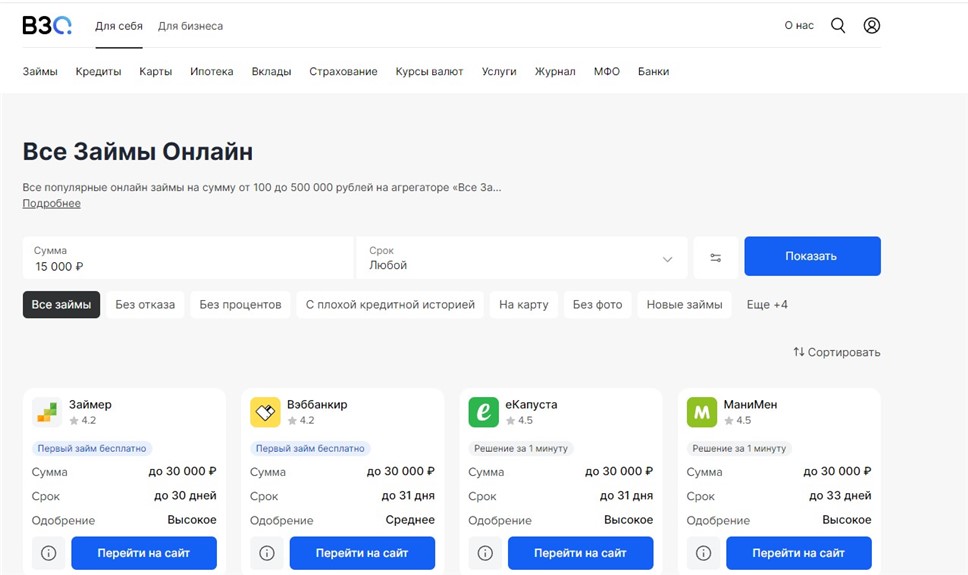The width and height of the screenshot is (968, 575).
Task: Click the ВЗО logo
Action: (x=47, y=25)
